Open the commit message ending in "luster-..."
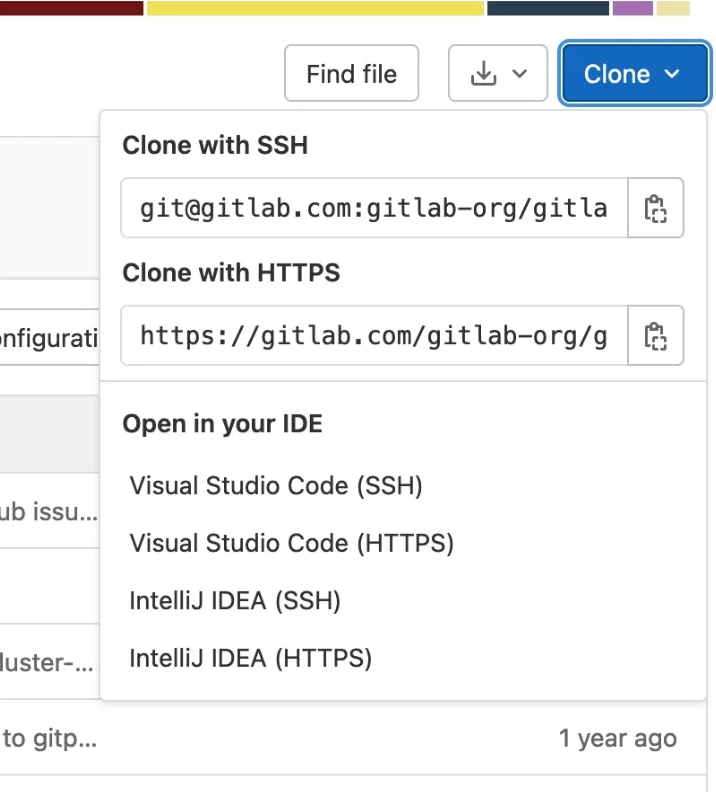Viewport: 716px width, 792px height. coord(48,662)
